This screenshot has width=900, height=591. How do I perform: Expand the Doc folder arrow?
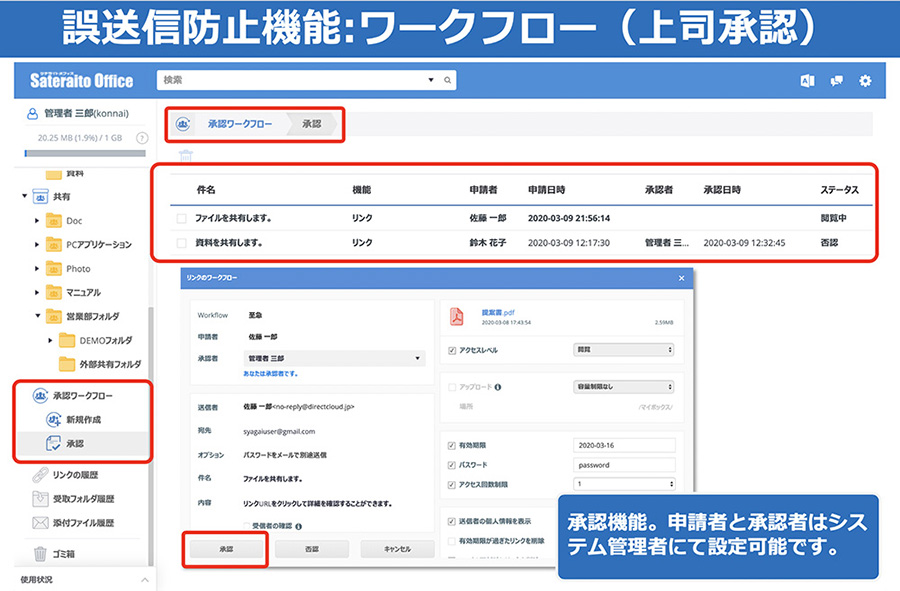pyautogui.click(x=37, y=220)
